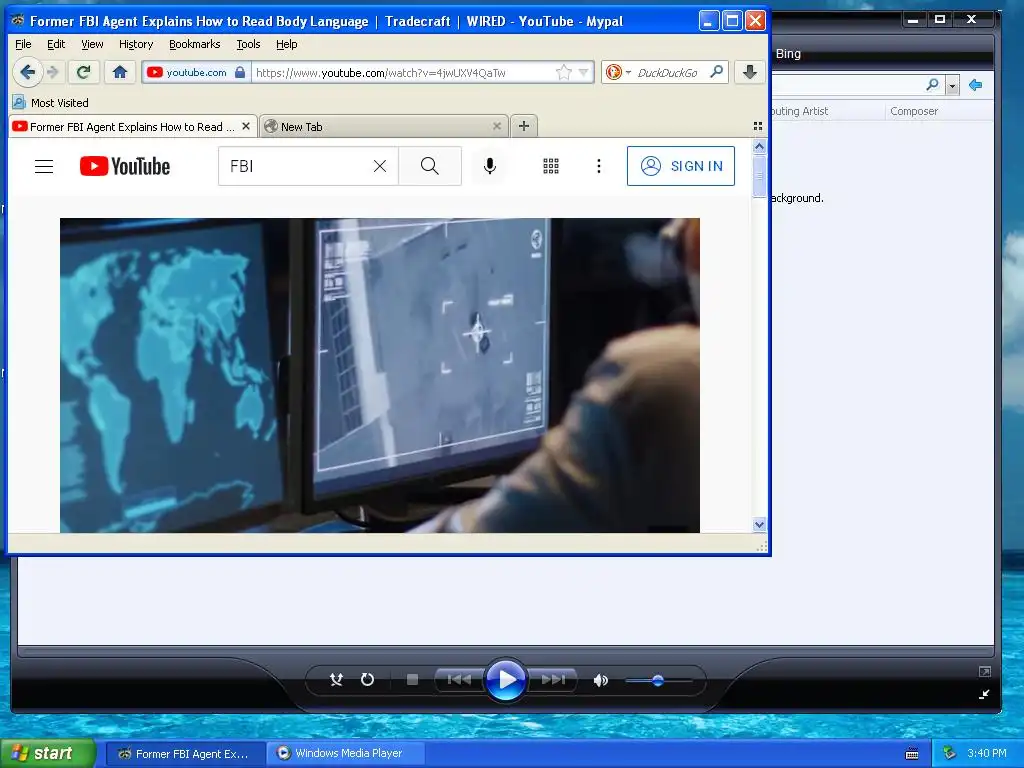Click the browser scrollbar down arrow
1024x768 pixels.
(x=759, y=524)
